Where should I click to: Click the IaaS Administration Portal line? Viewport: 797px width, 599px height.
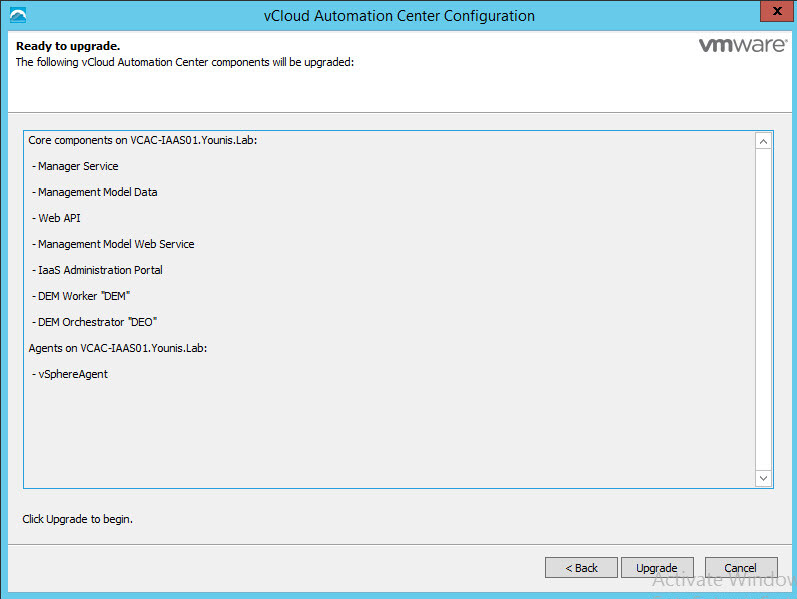(97, 270)
